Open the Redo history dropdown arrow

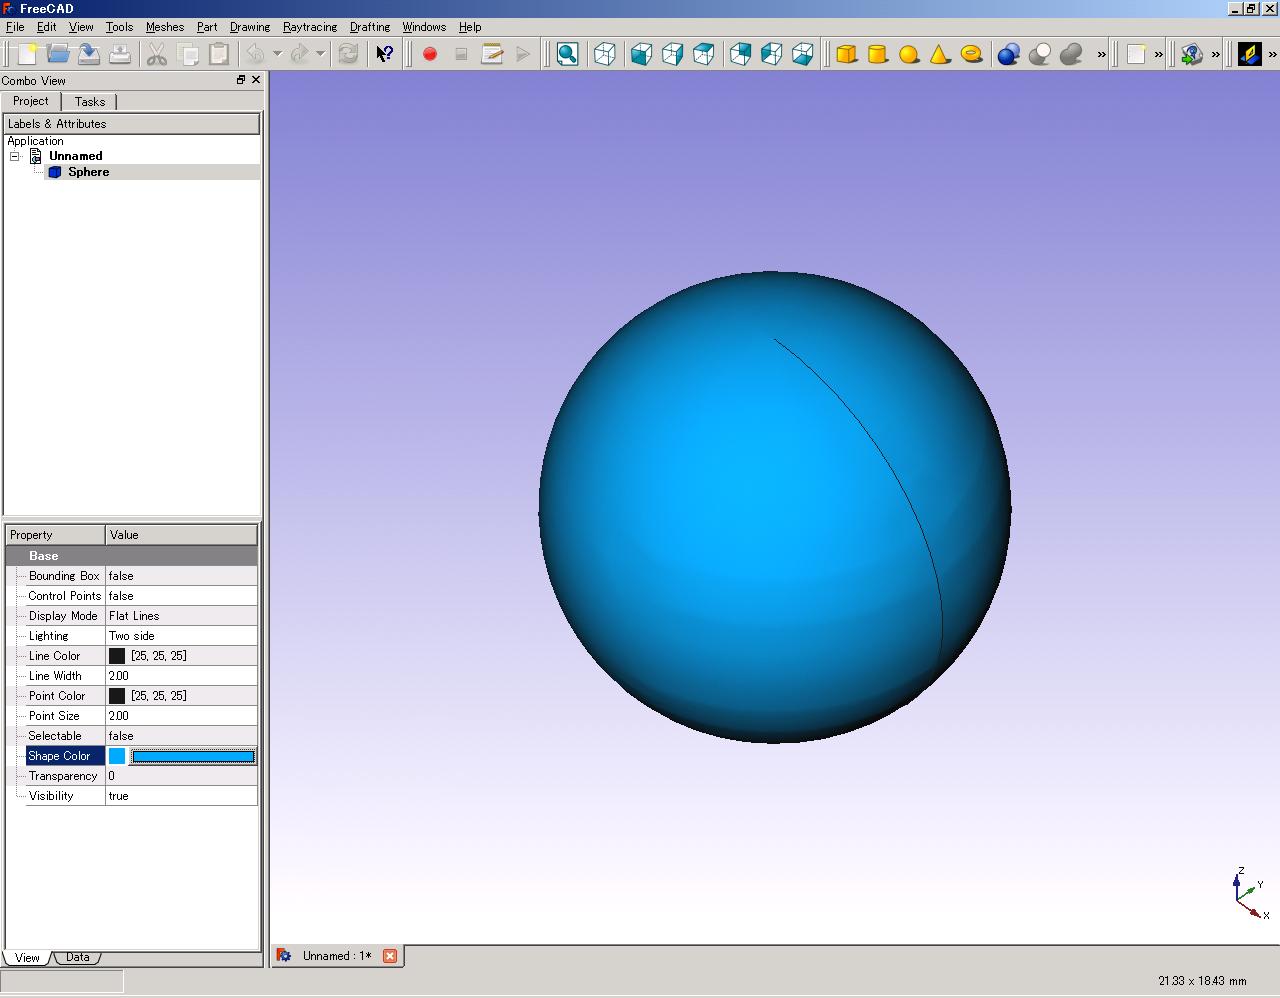click(x=320, y=54)
